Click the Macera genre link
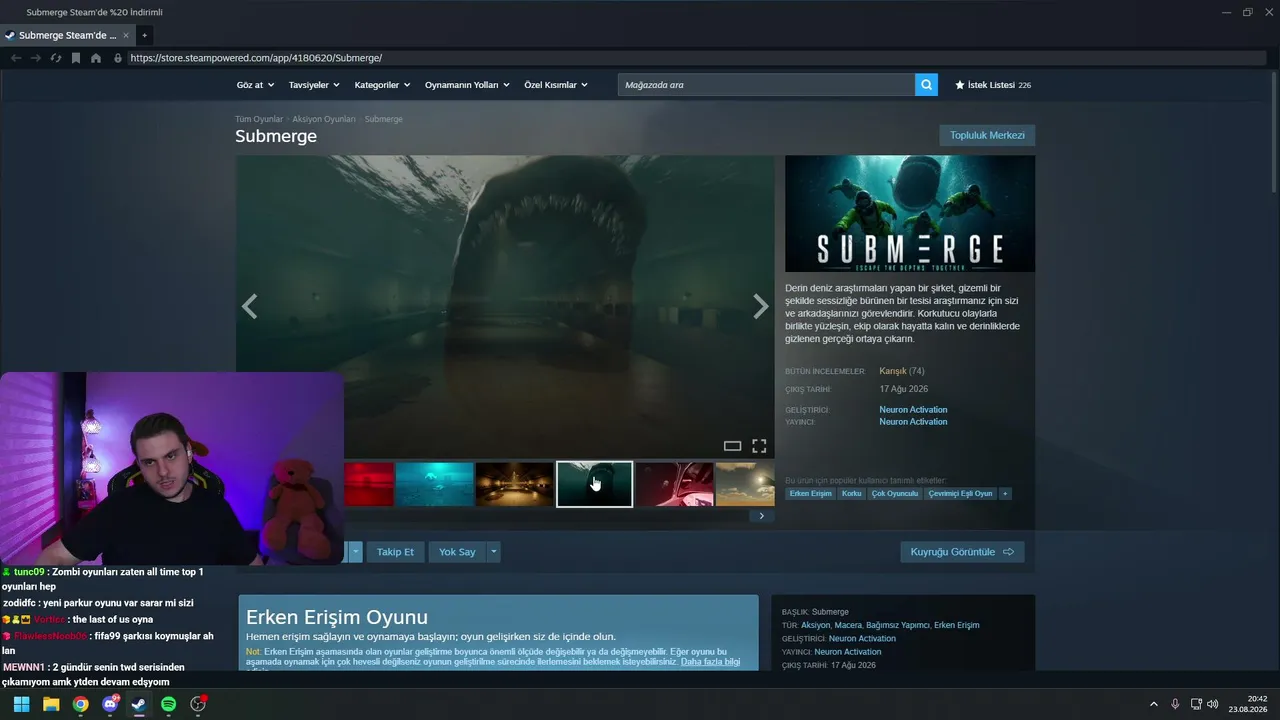The height and width of the screenshot is (720, 1280). pos(848,625)
